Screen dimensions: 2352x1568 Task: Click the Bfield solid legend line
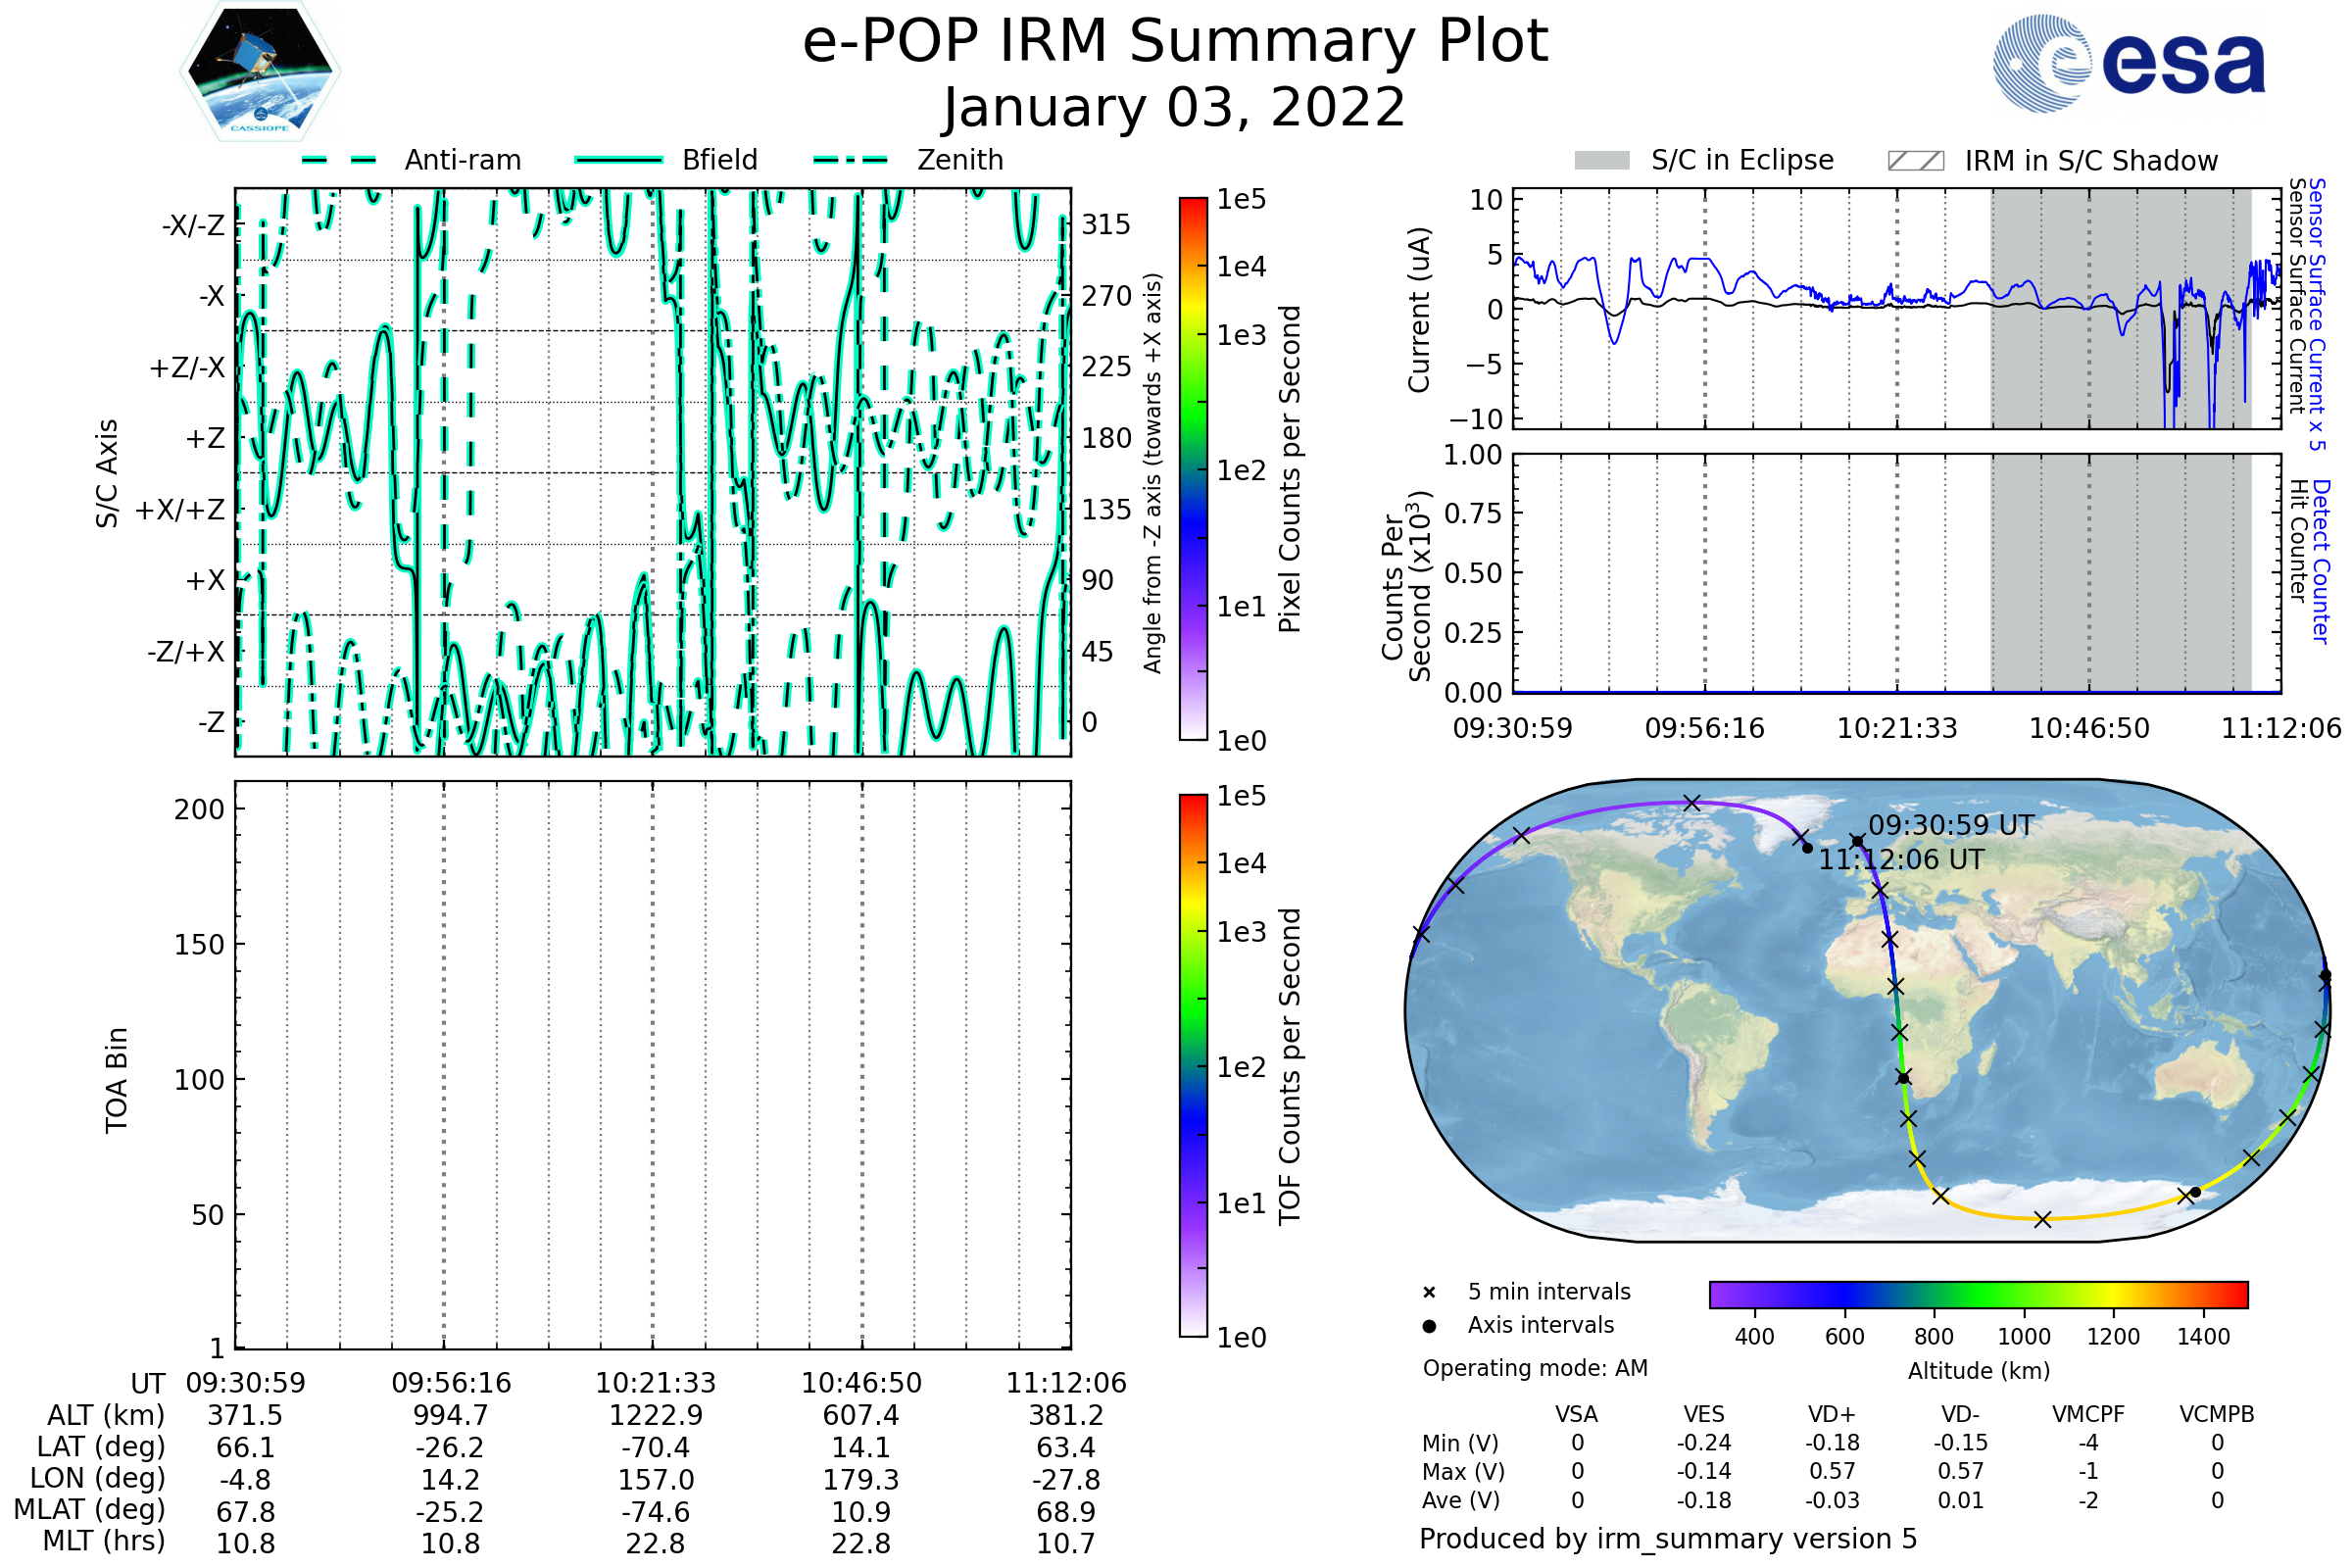tap(618, 160)
